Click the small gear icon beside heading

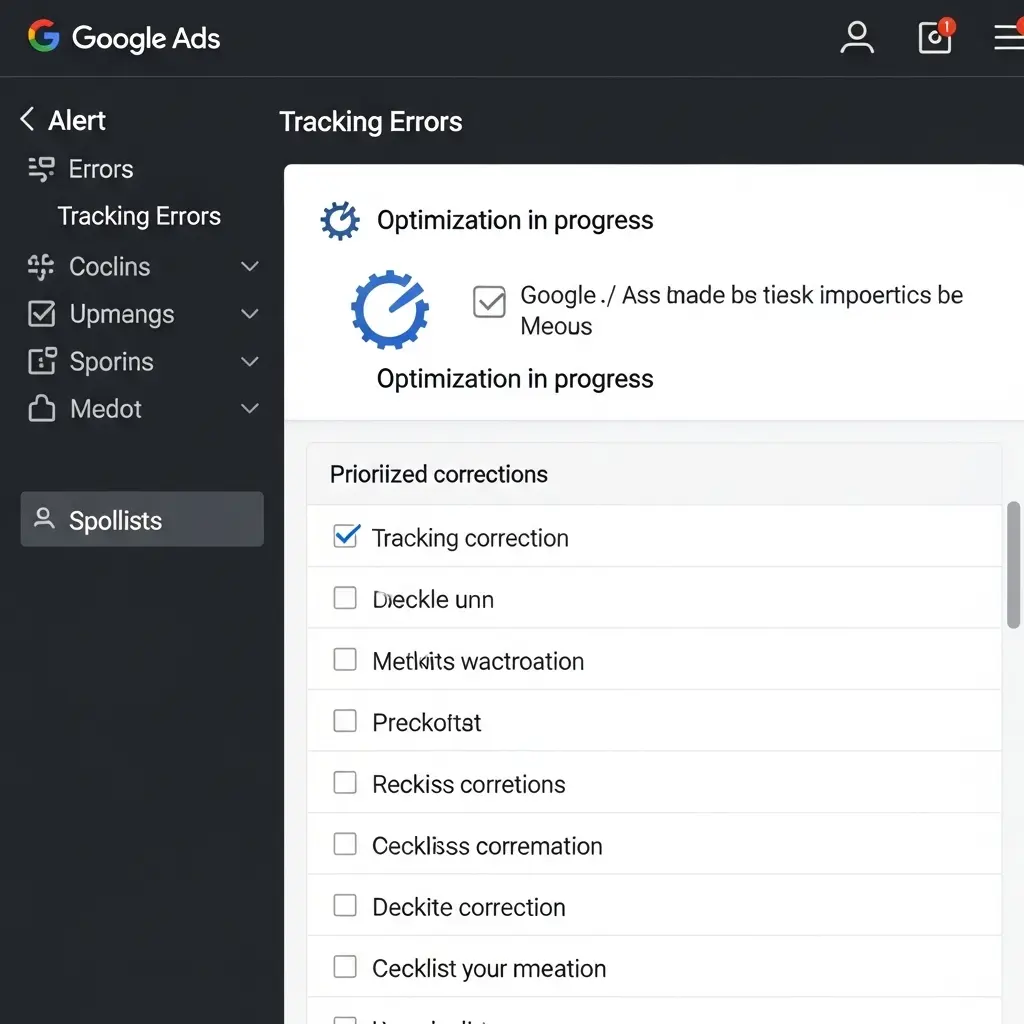coord(340,220)
